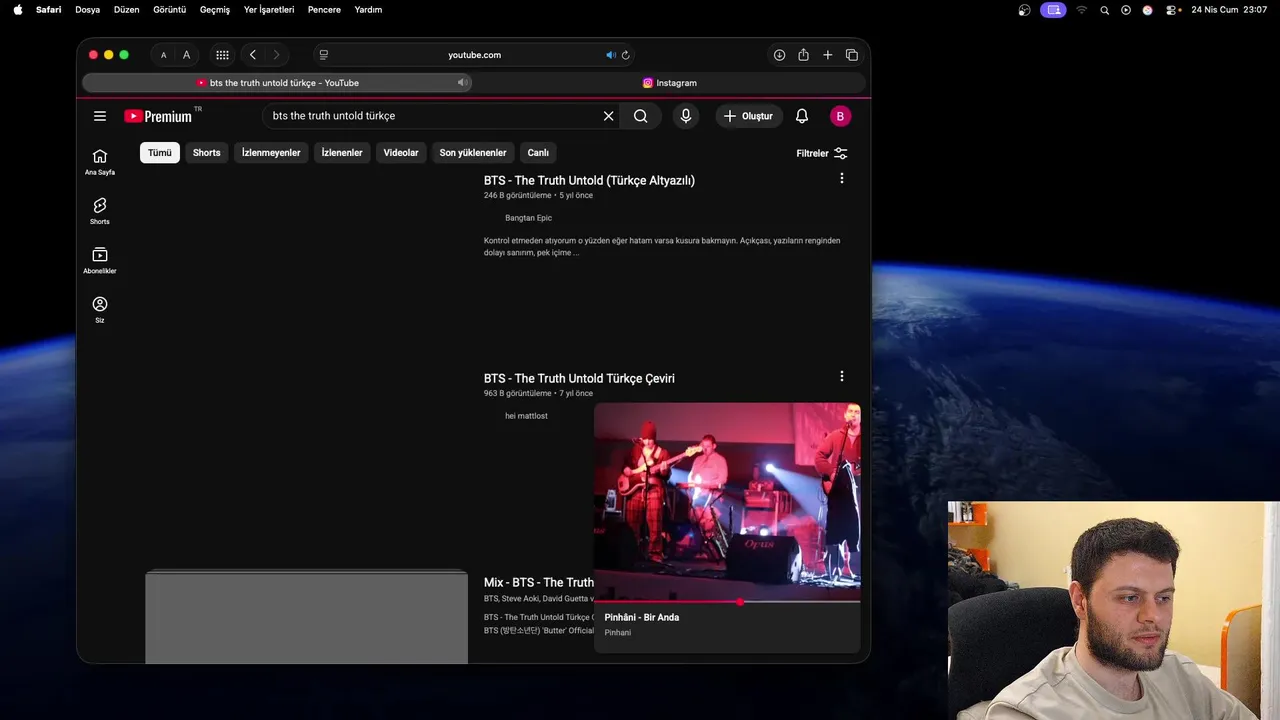The image size is (1280, 720).
Task: Click the purple screen sharing menu bar icon
Action: tap(1052, 10)
